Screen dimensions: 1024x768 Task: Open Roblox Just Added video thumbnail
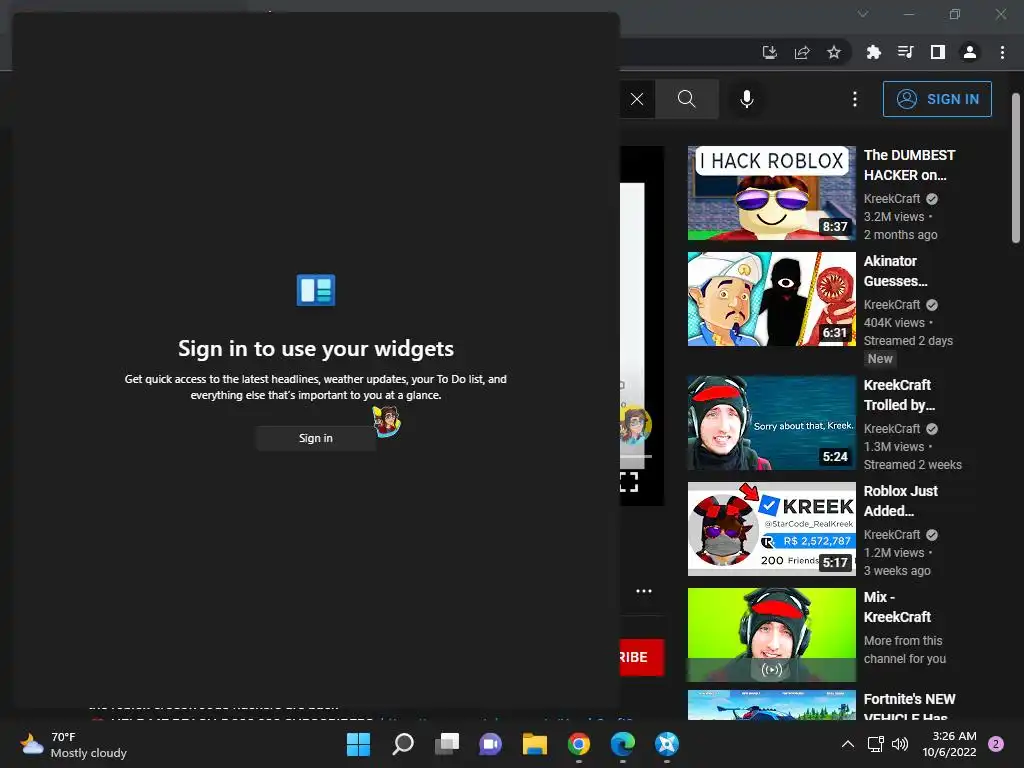pyautogui.click(x=771, y=528)
